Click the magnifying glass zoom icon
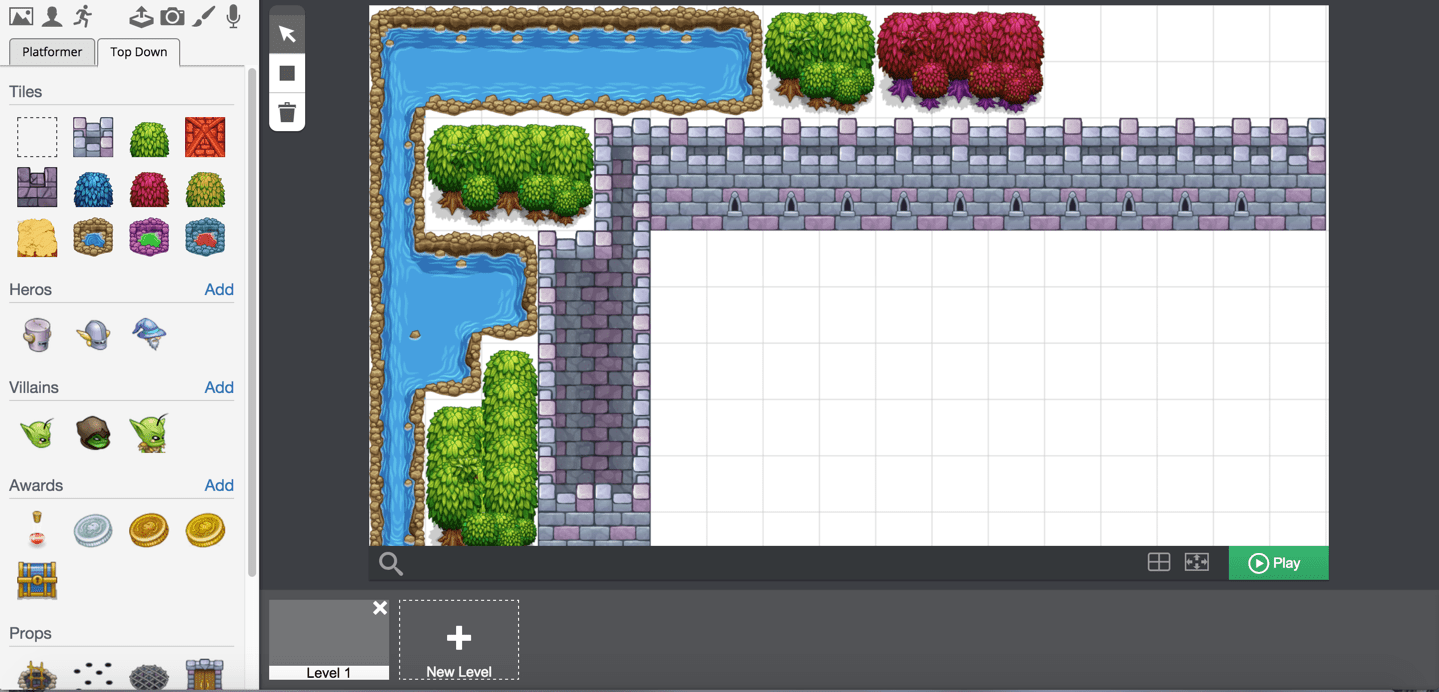This screenshot has height=692, width=1439. [391, 564]
